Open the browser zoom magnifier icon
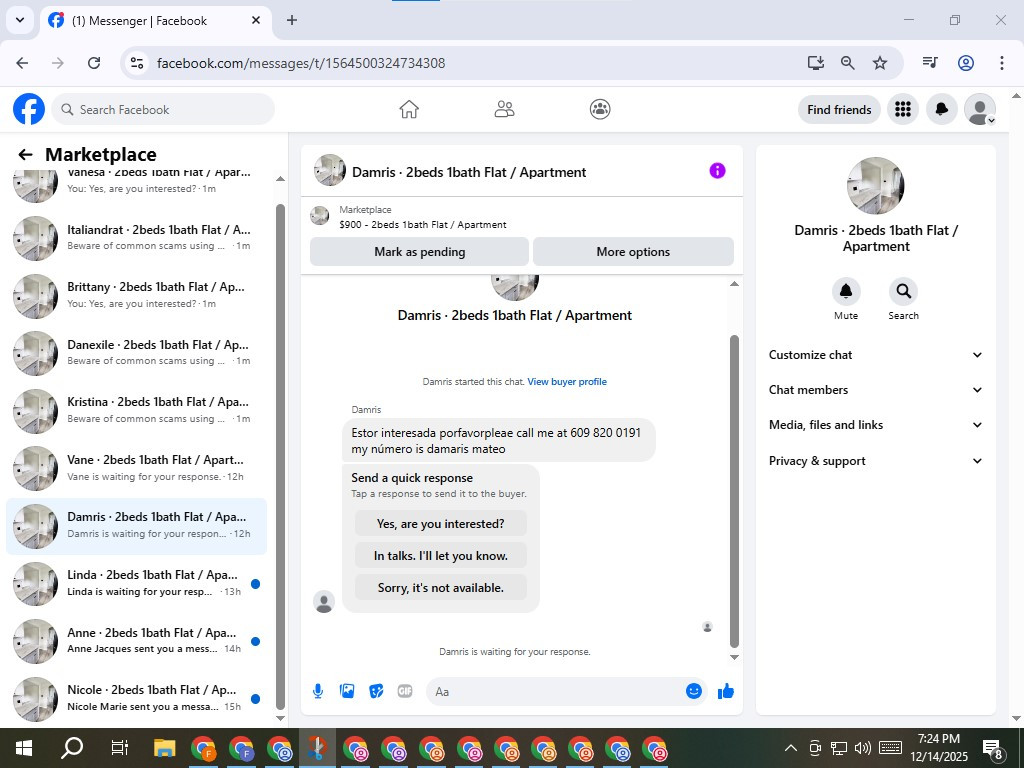This screenshot has width=1024, height=768. (848, 63)
